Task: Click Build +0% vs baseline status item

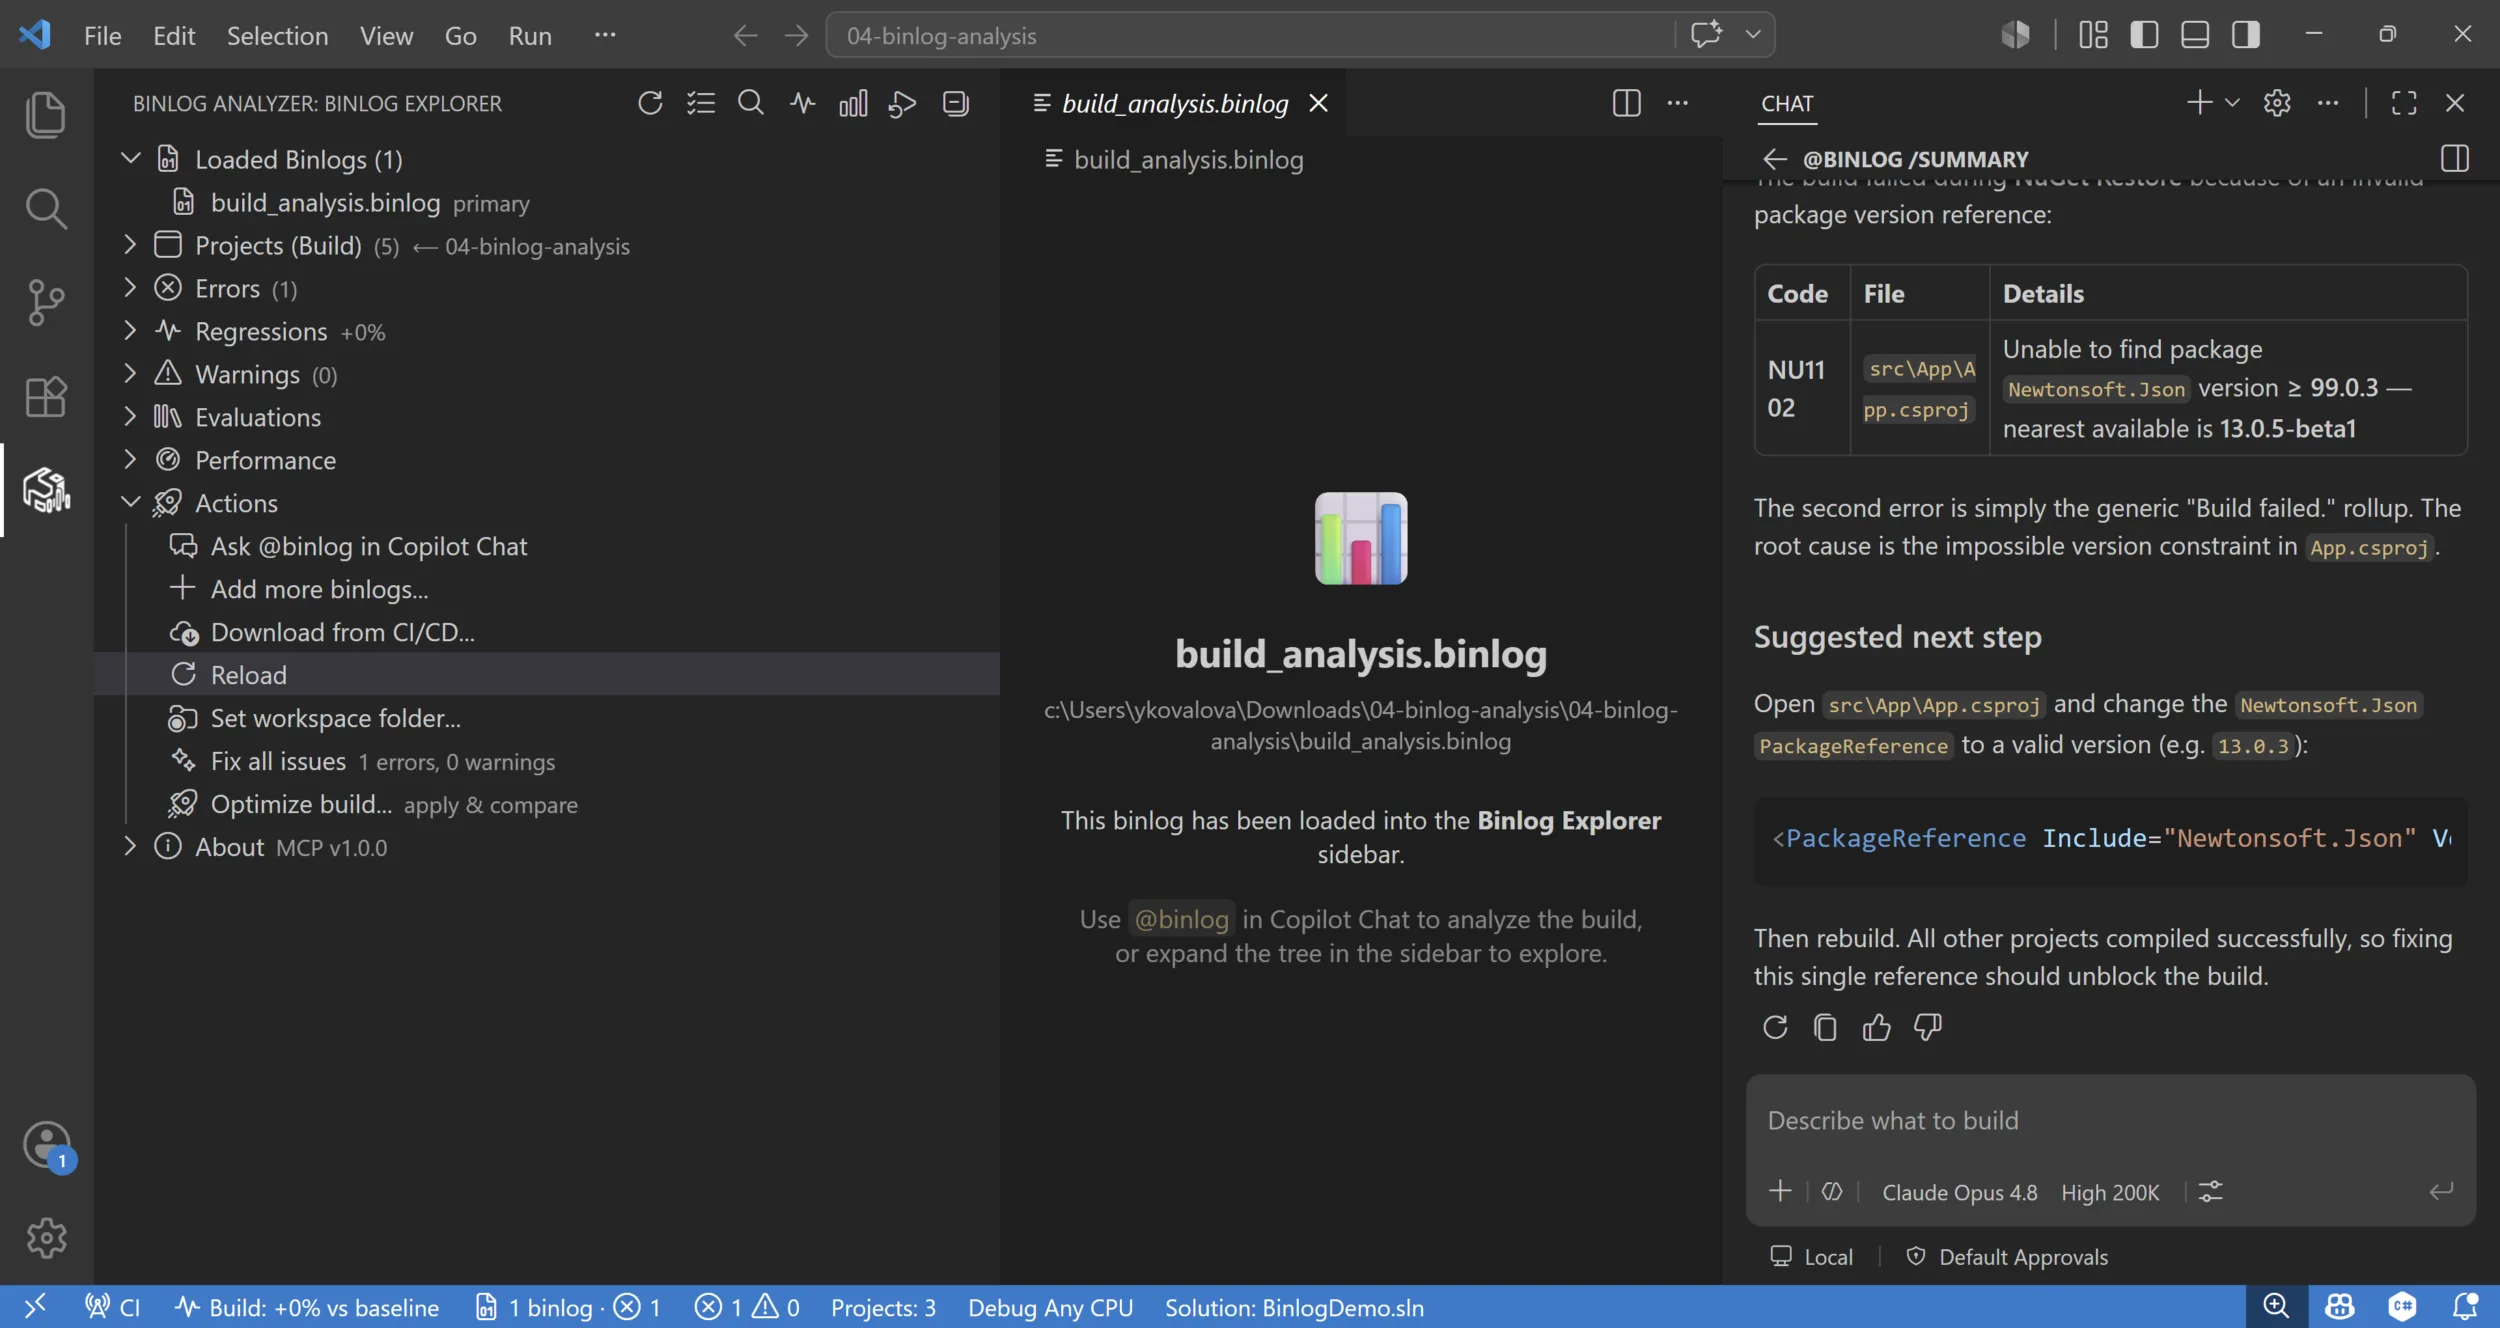Action: [307, 1308]
